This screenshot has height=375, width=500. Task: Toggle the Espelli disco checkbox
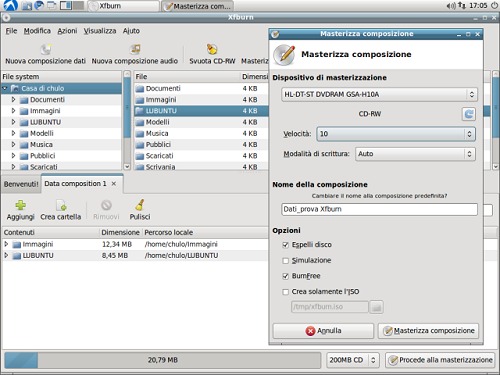click(x=285, y=245)
